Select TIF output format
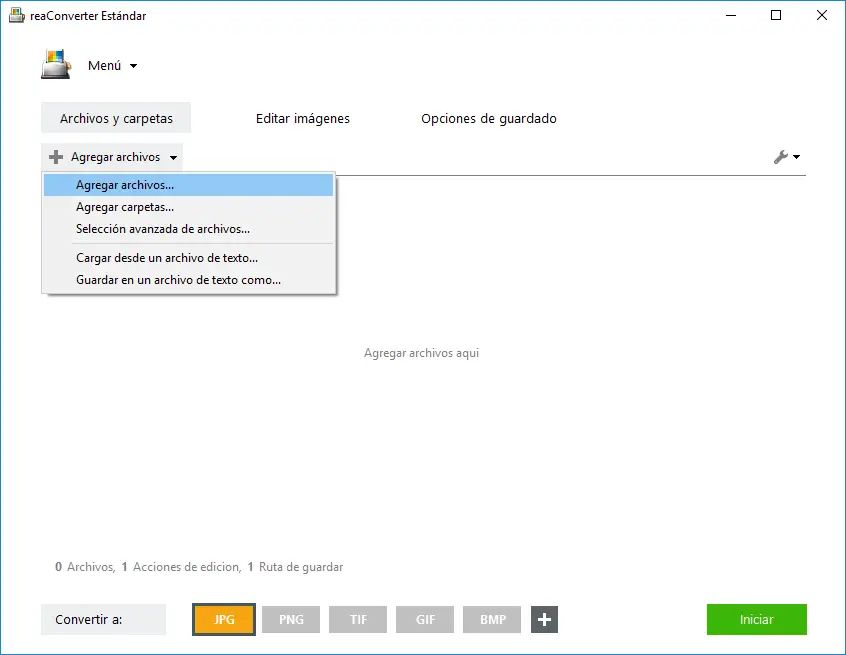The height and width of the screenshot is (655, 846). pos(358,619)
